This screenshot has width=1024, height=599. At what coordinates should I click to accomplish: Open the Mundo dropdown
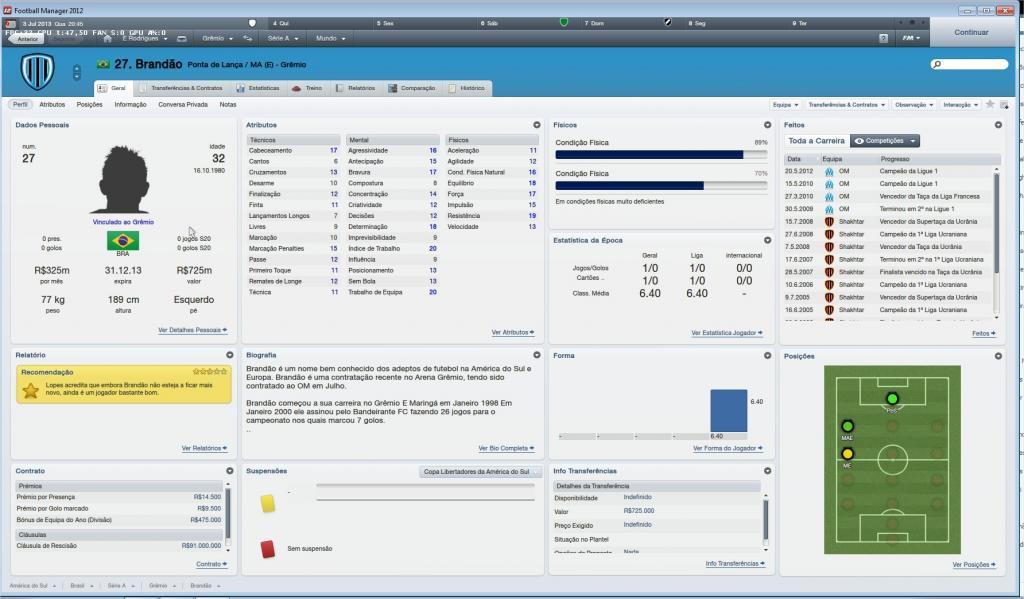pos(330,39)
